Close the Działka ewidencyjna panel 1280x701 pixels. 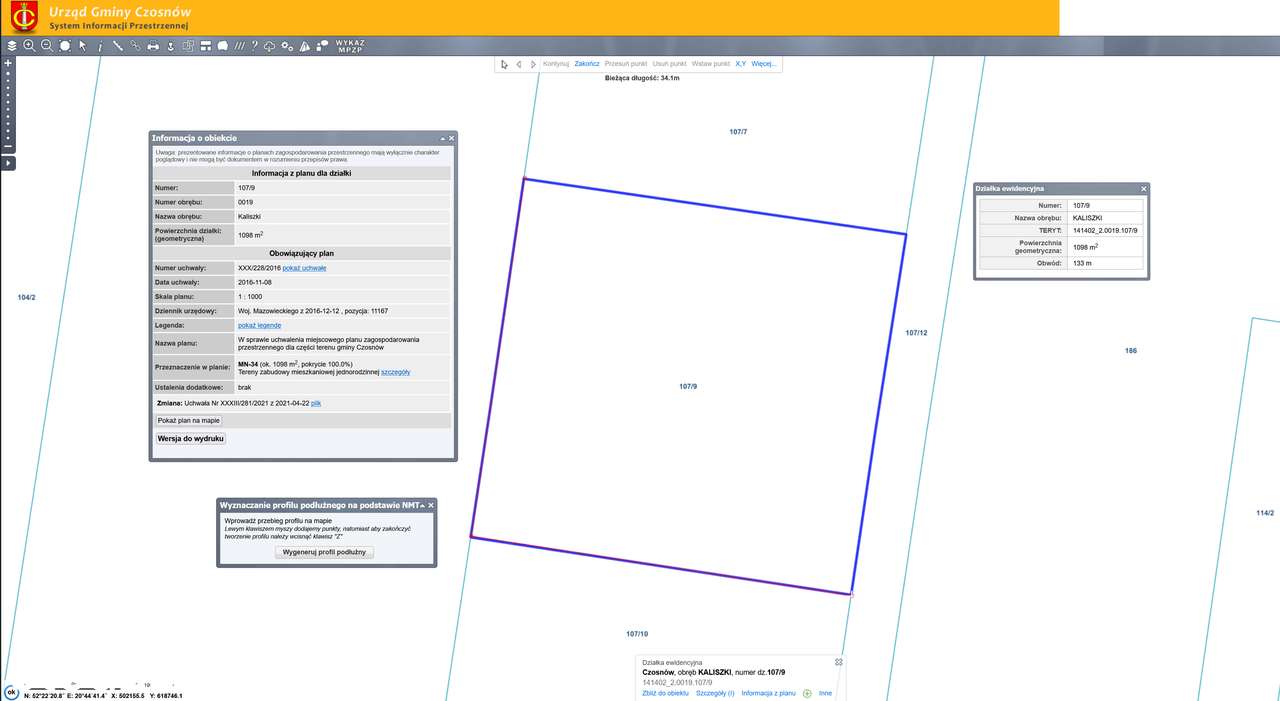(1144, 188)
